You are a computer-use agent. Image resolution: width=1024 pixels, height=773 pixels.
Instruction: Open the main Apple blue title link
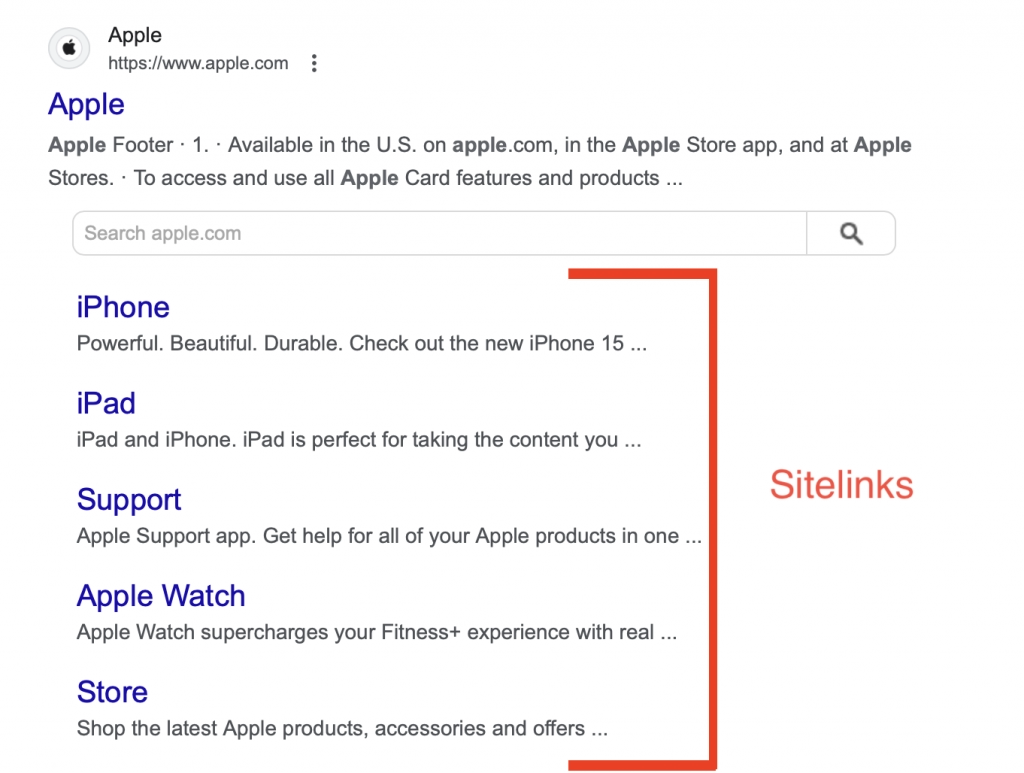click(x=86, y=104)
